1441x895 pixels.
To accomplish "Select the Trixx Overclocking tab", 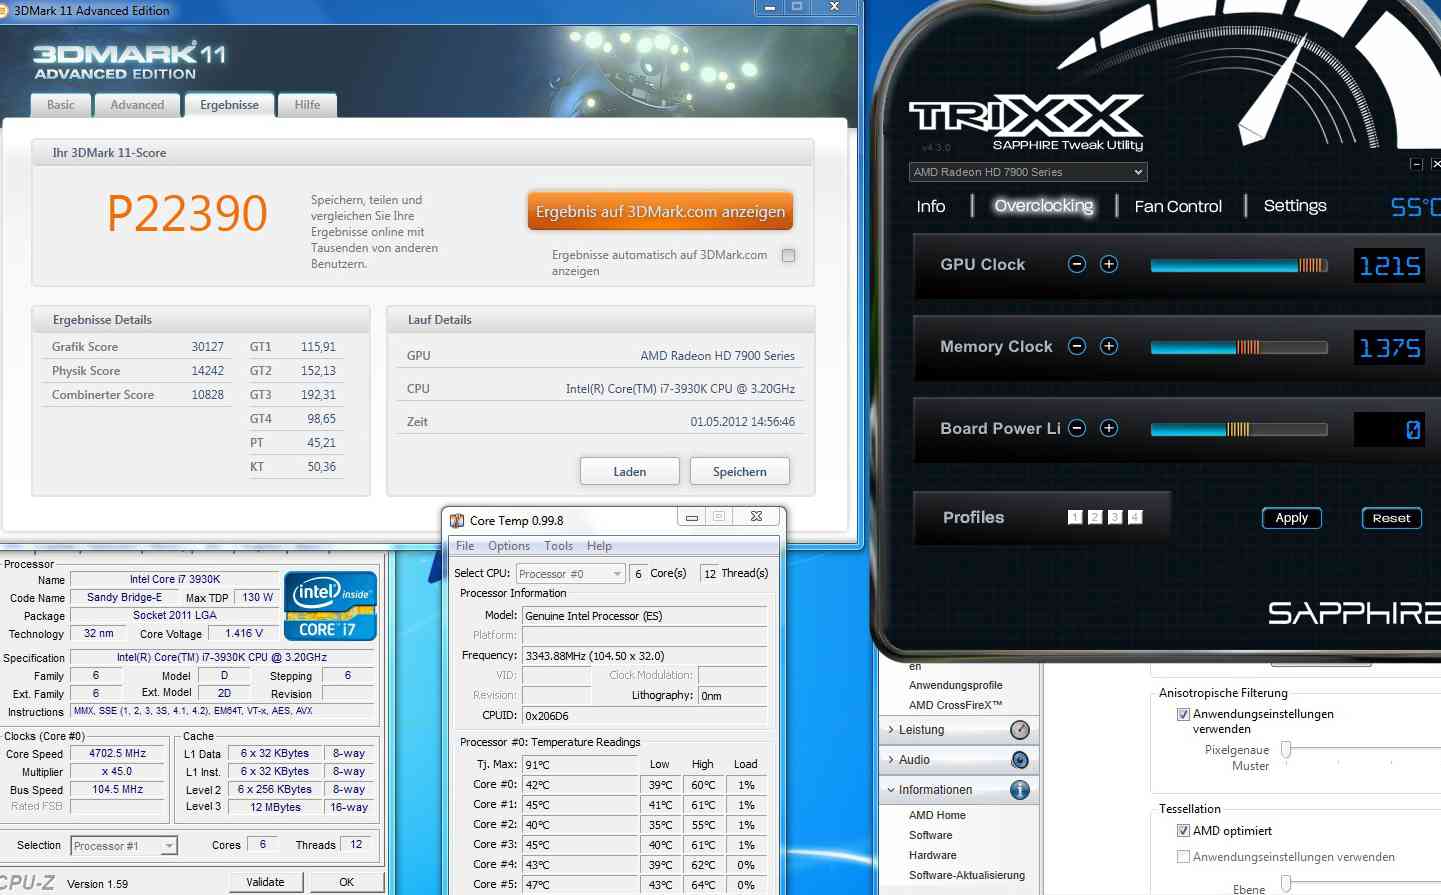I will [1044, 206].
